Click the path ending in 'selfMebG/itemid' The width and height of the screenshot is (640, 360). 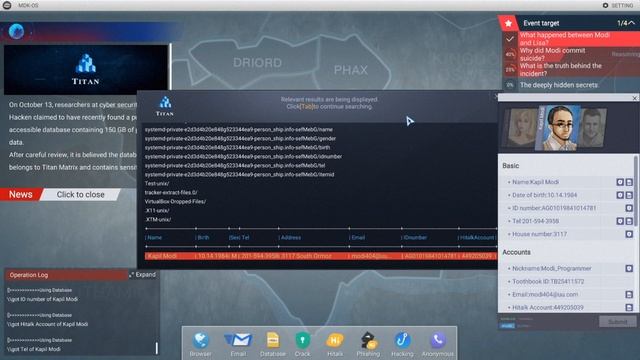coord(240,175)
